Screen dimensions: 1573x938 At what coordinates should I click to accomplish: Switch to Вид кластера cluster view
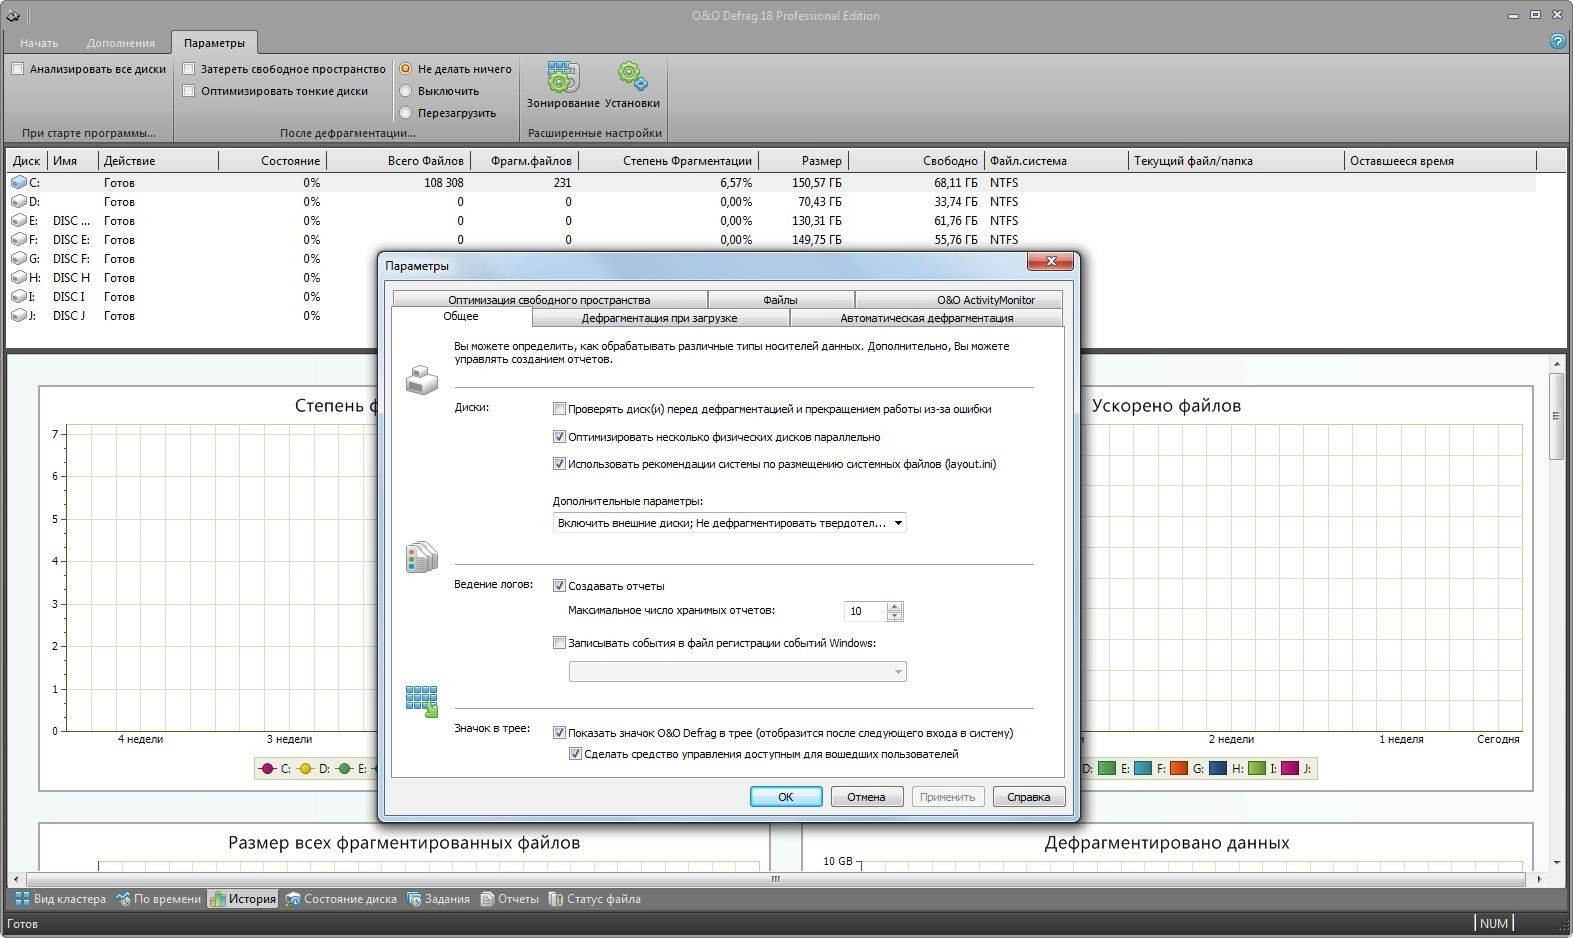point(59,899)
